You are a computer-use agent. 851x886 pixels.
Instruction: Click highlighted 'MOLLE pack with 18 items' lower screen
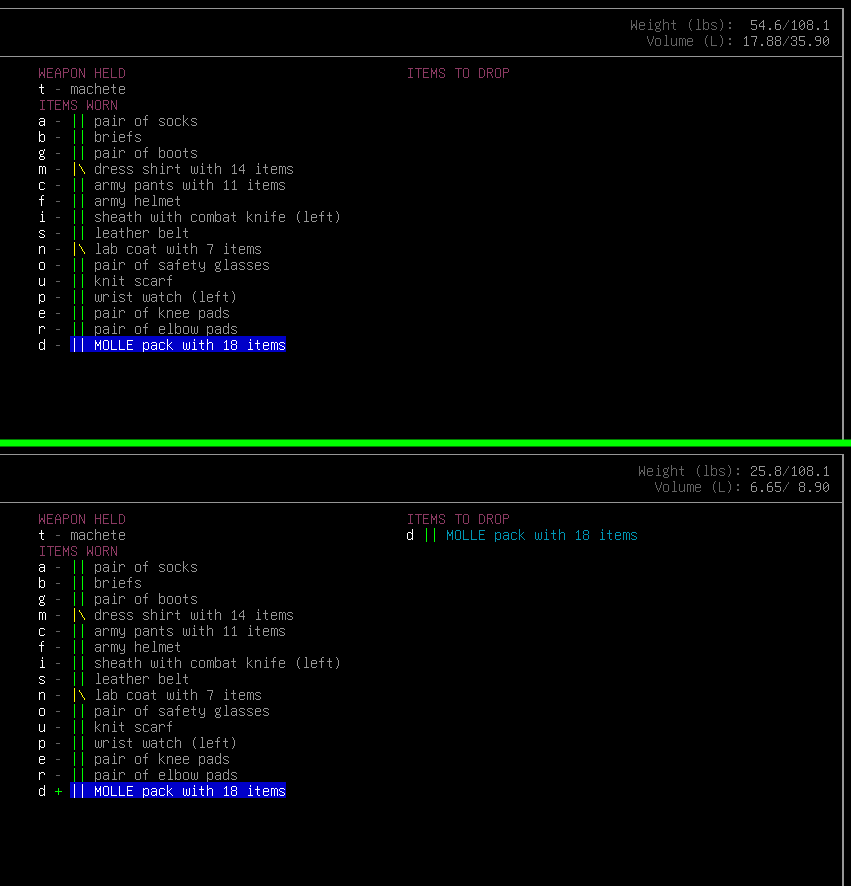pos(178,791)
